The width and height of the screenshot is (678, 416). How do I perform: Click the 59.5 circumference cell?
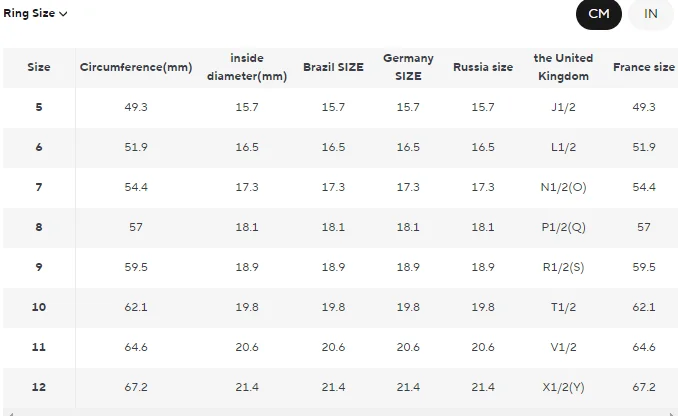click(136, 267)
